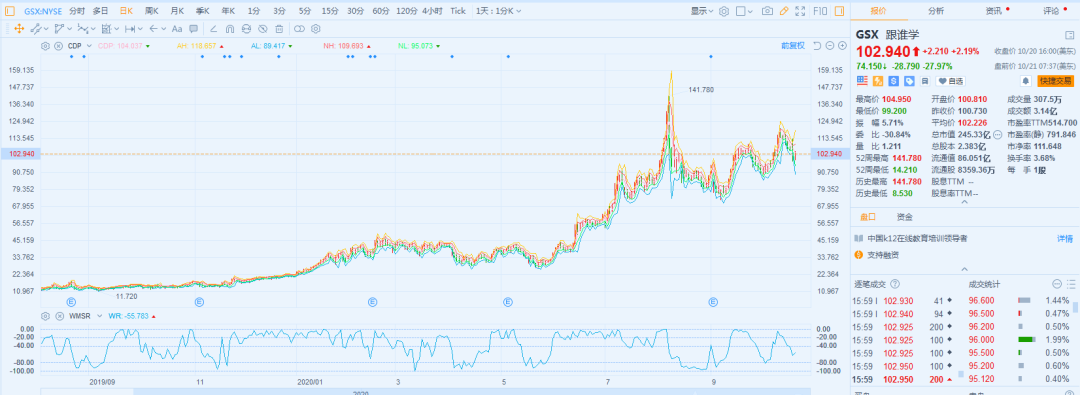Viewport: 1080px width, 395px height.
Task: Open the 1天:1分K period dropdown
Action: (498, 11)
